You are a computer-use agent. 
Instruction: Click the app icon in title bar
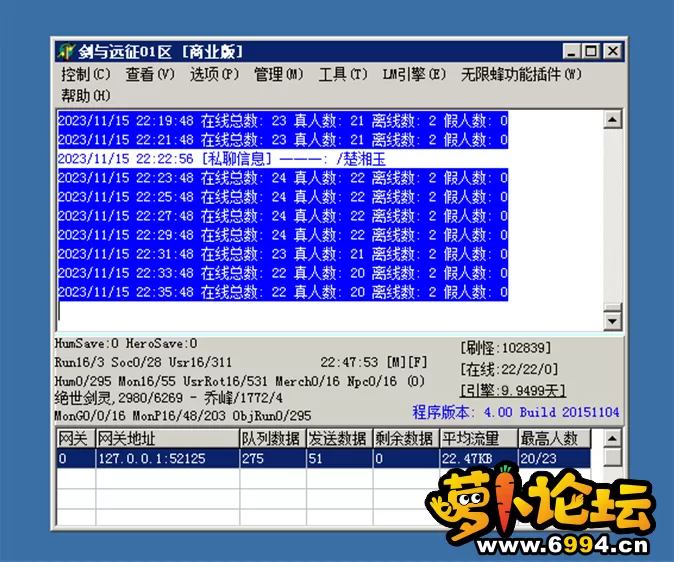[x=66, y=52]
